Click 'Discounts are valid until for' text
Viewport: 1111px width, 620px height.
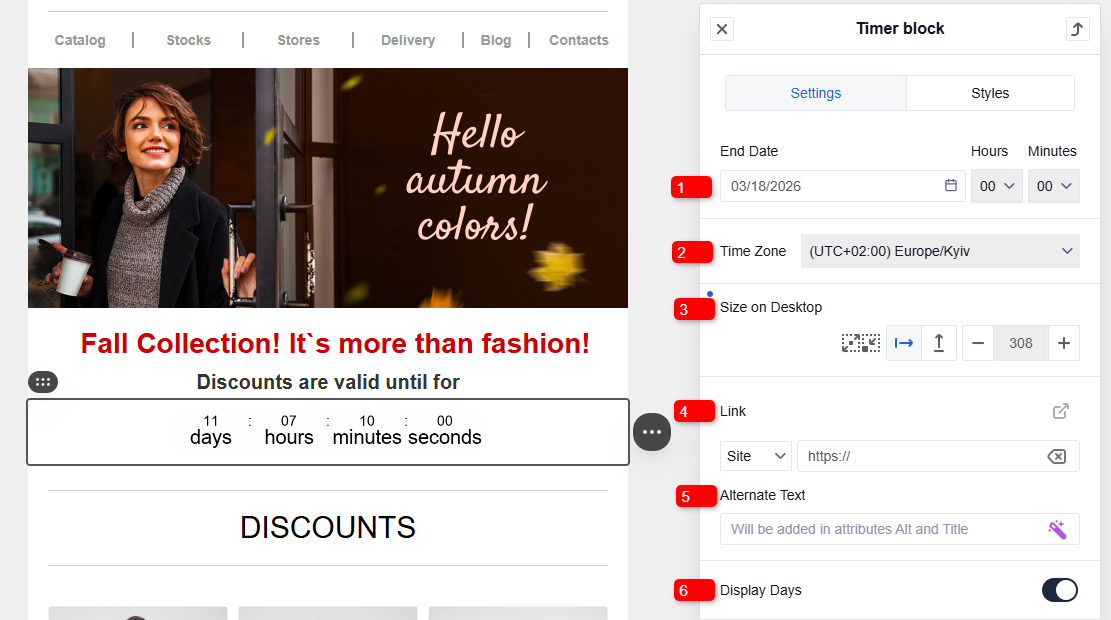tap(328, 382)
